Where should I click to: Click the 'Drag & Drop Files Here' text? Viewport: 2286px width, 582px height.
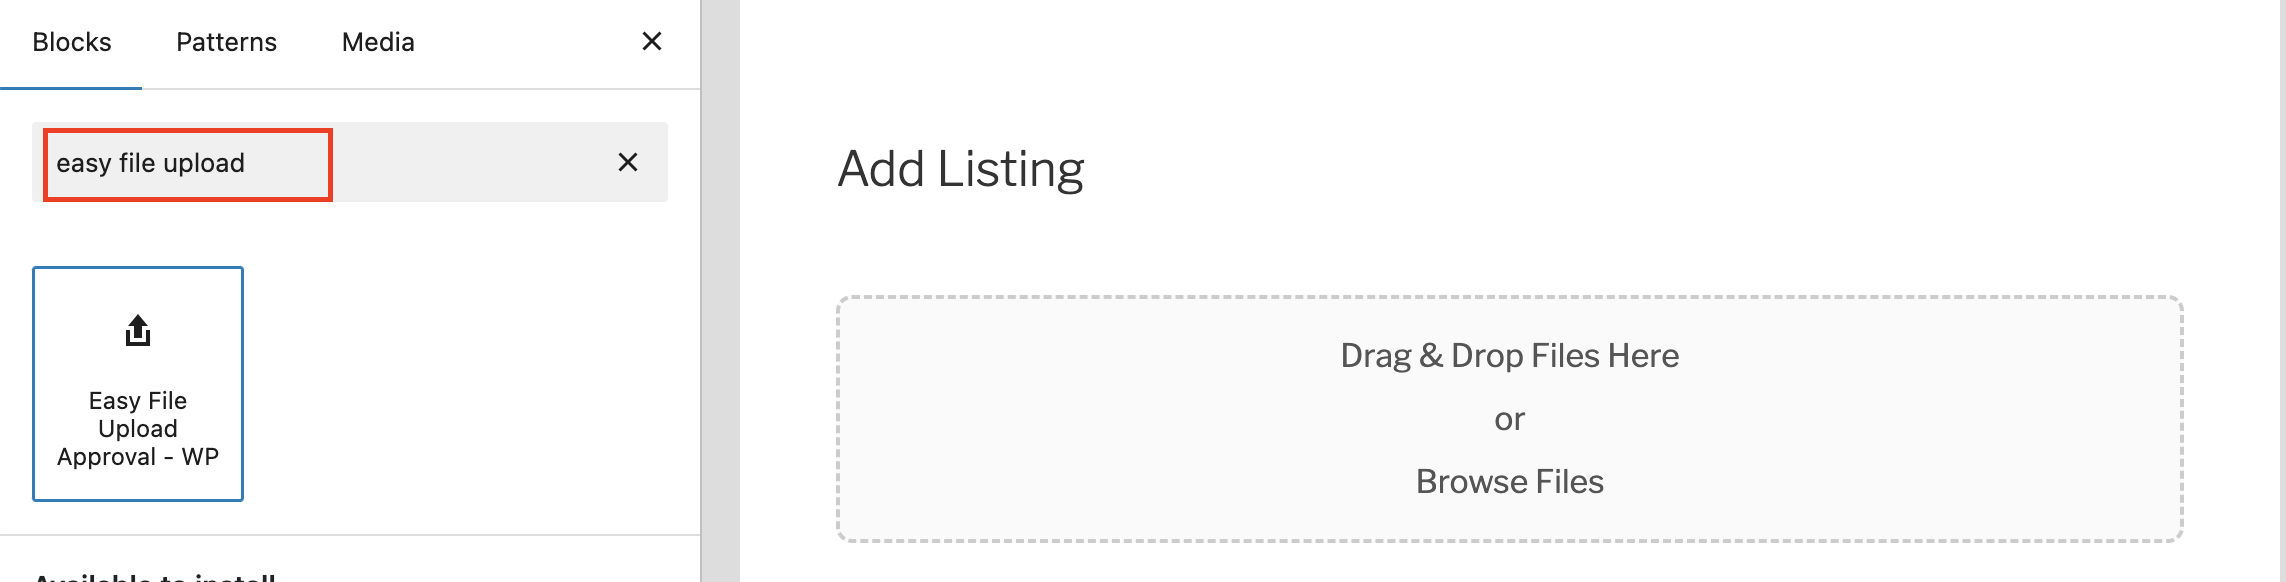click(1509, 356)
